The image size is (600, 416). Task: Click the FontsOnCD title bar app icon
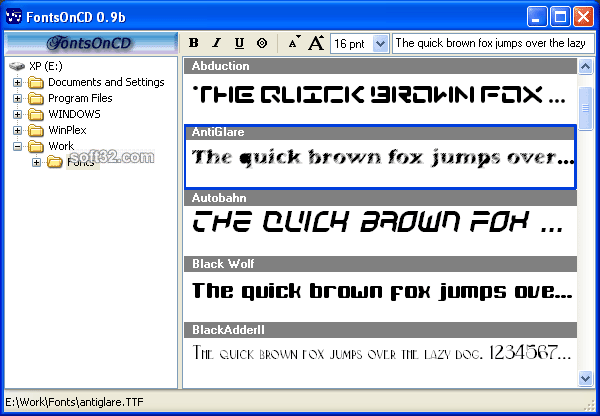click(14, 16)
